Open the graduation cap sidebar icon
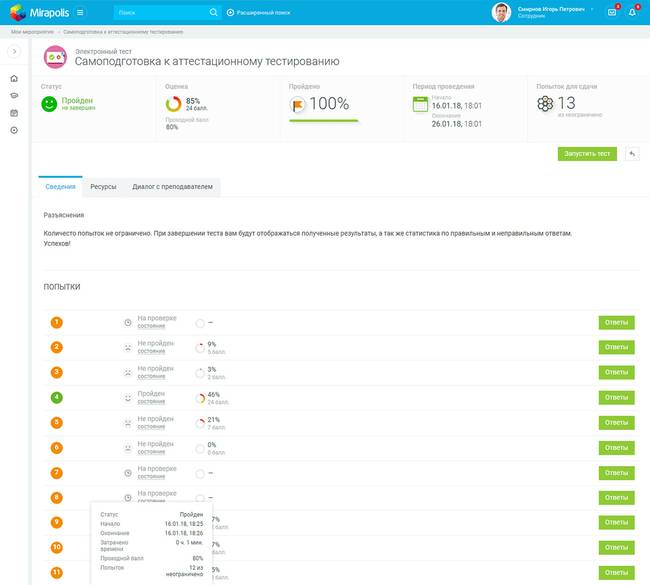Screen dimensions: 650x585 coord(14,96)
